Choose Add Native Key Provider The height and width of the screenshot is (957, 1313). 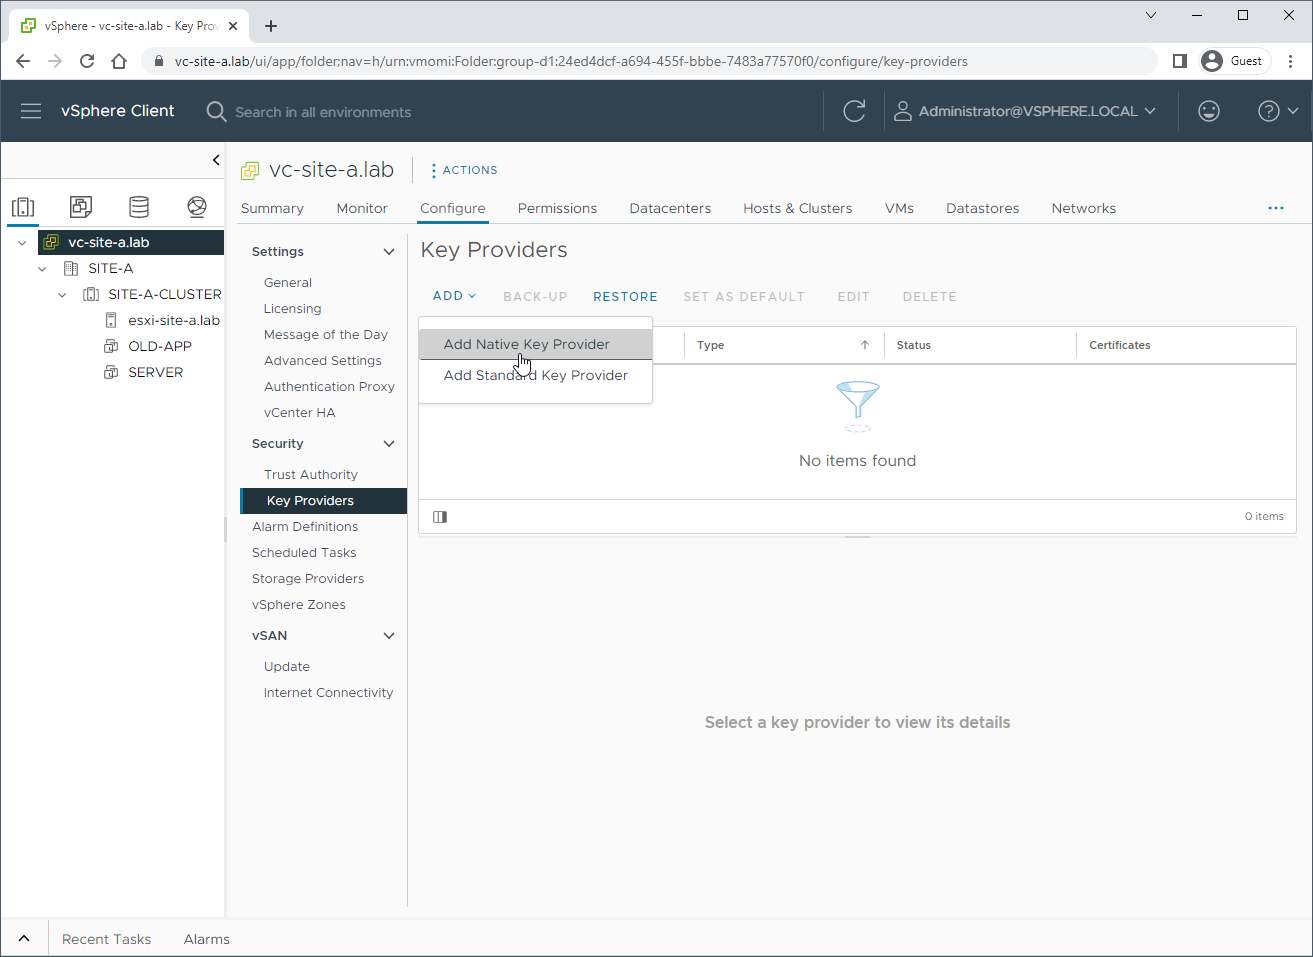[535, 344]
